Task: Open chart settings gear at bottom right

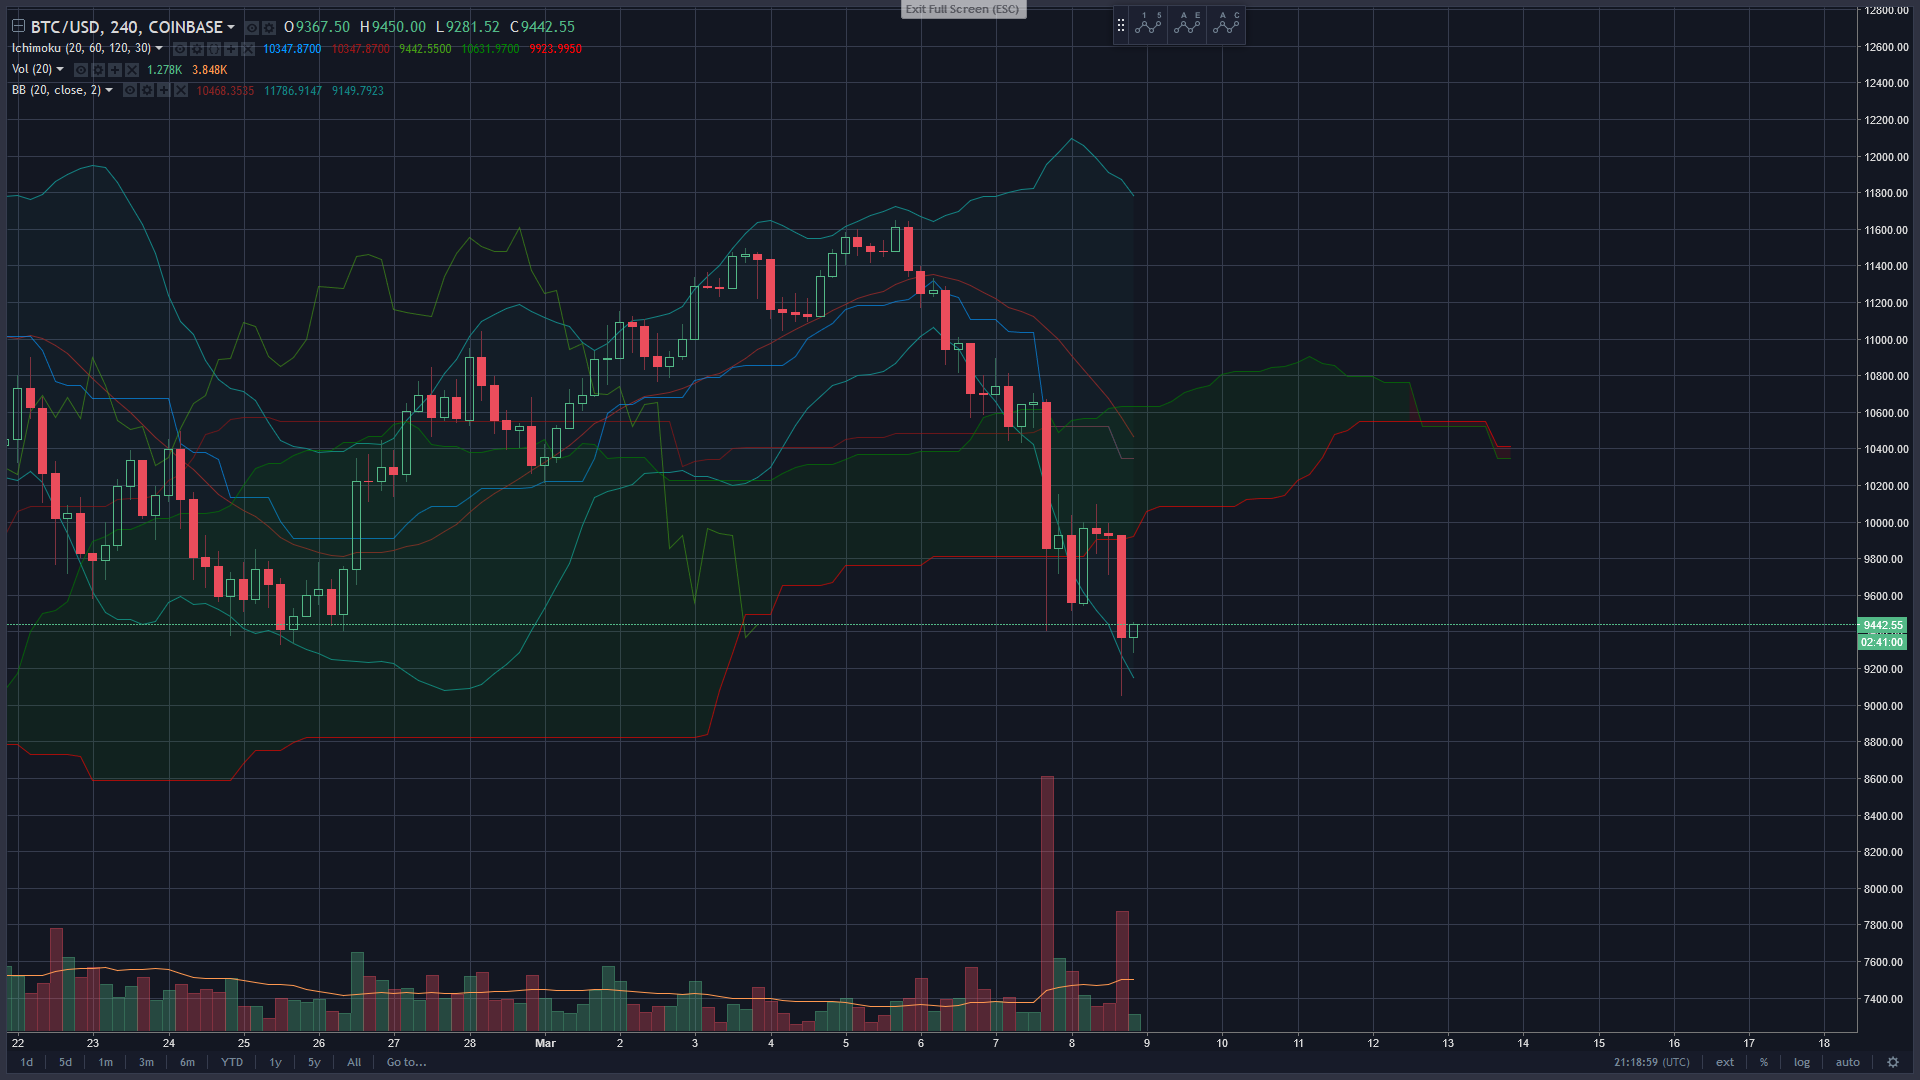Action: (1892, 1062)
